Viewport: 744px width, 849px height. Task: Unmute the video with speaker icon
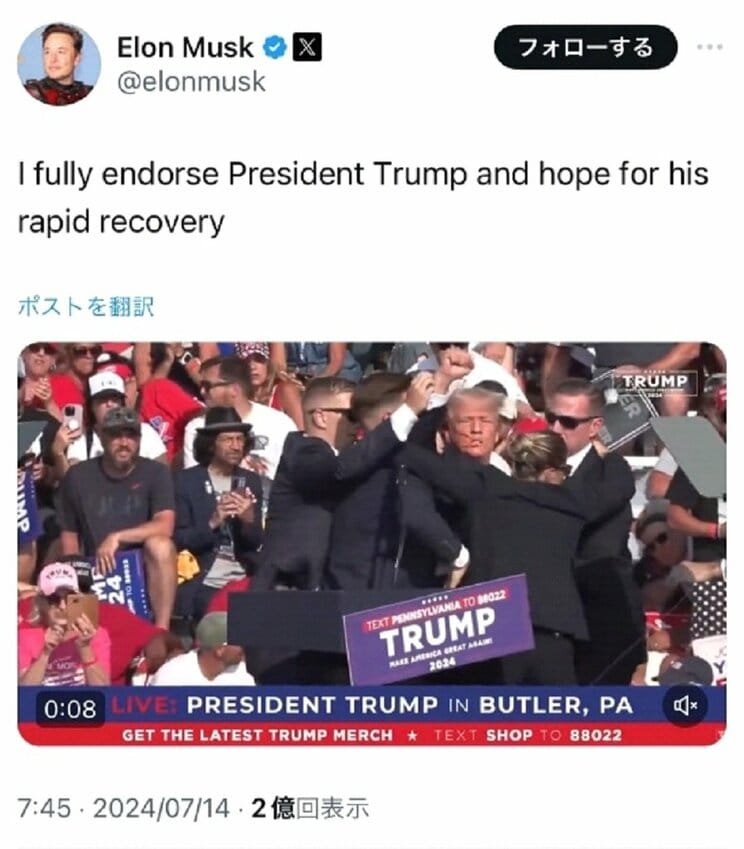(x=685, y=706)
